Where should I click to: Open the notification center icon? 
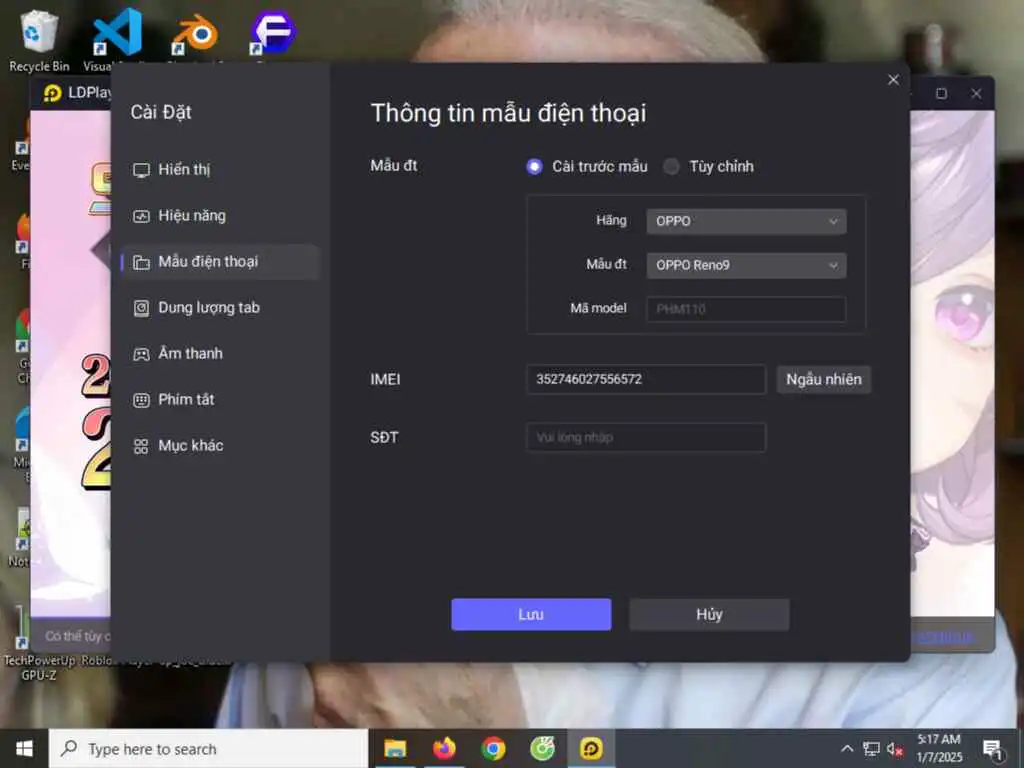point(993,748)
